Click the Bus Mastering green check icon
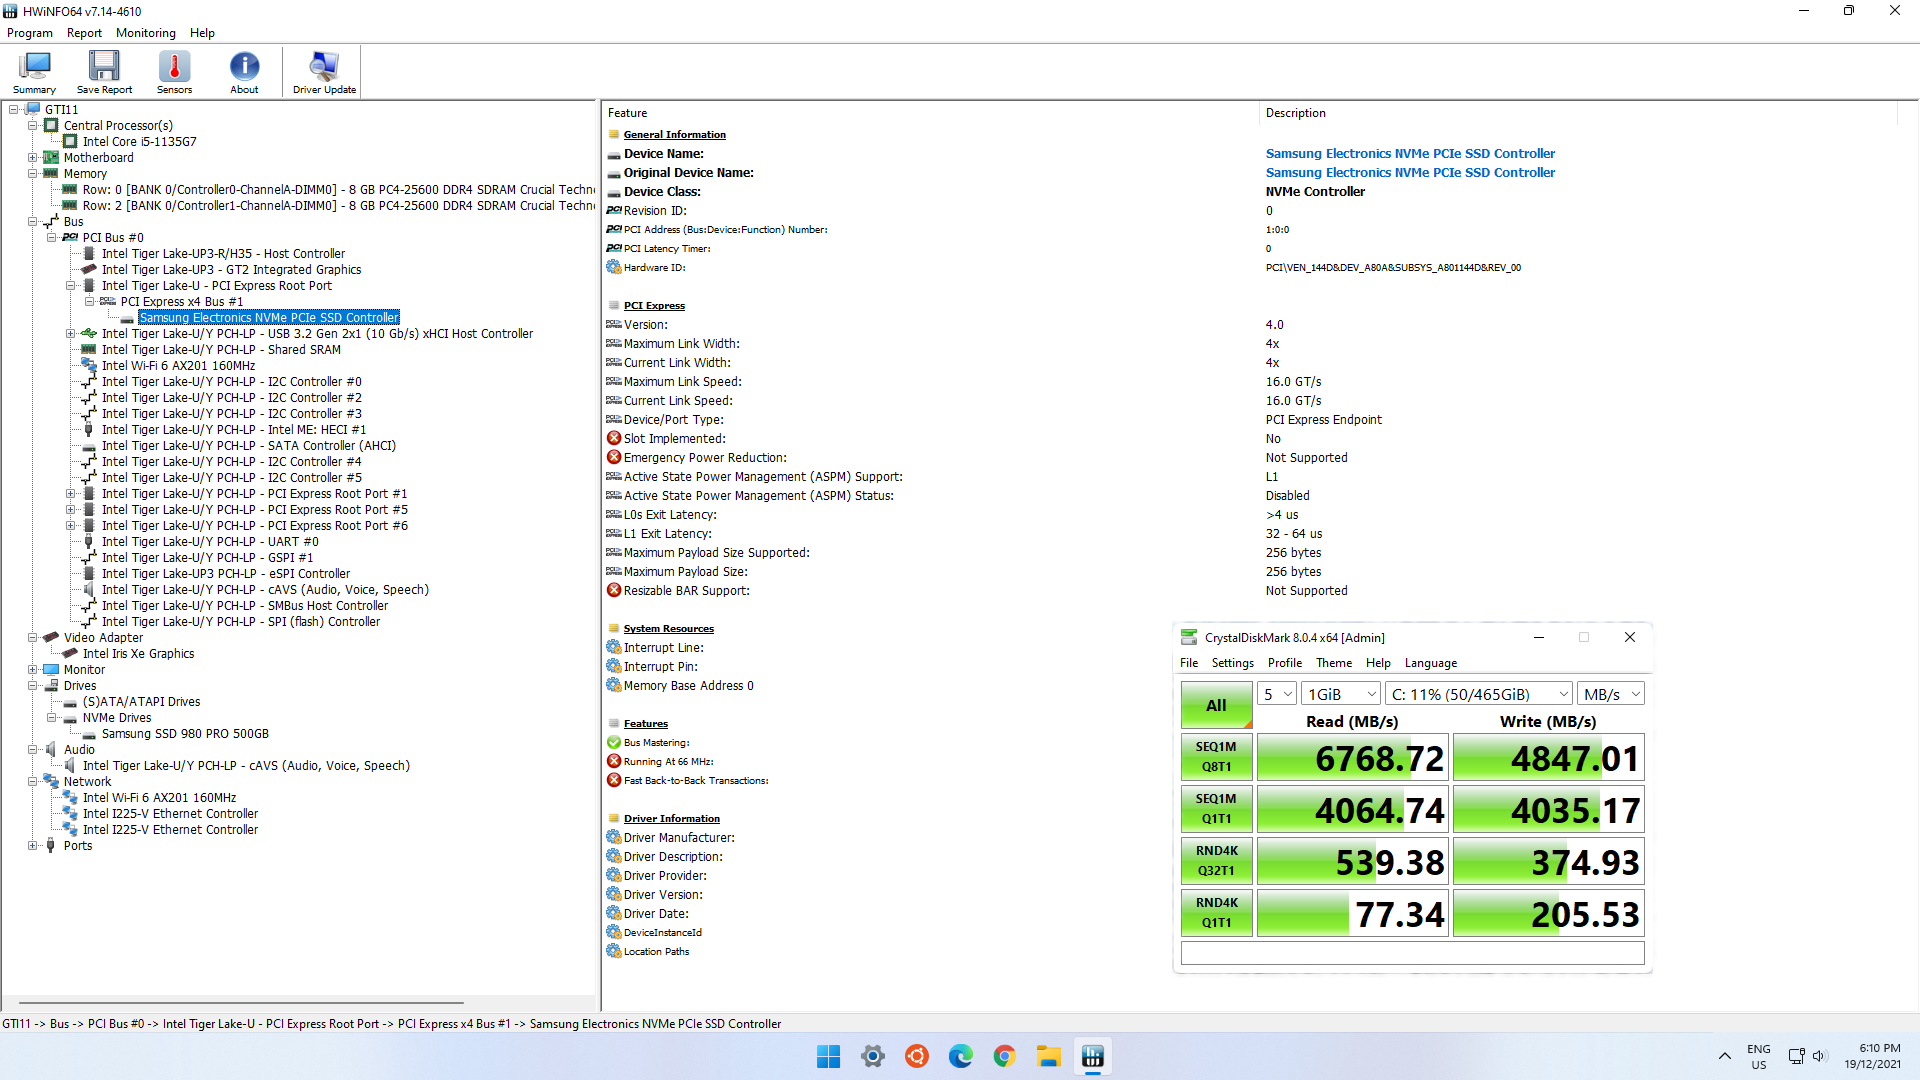Image resolution: width=1920 pixels, height=1080 pixels. [614, 742]
